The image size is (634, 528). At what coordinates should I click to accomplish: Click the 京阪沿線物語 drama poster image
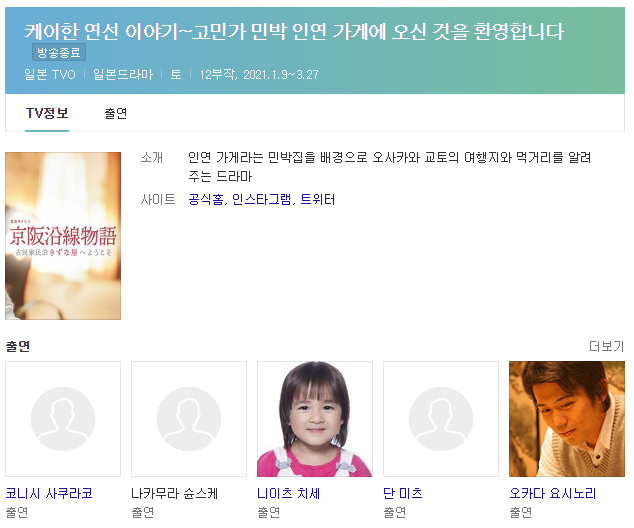pyautogui.click(x=63, y=236)
